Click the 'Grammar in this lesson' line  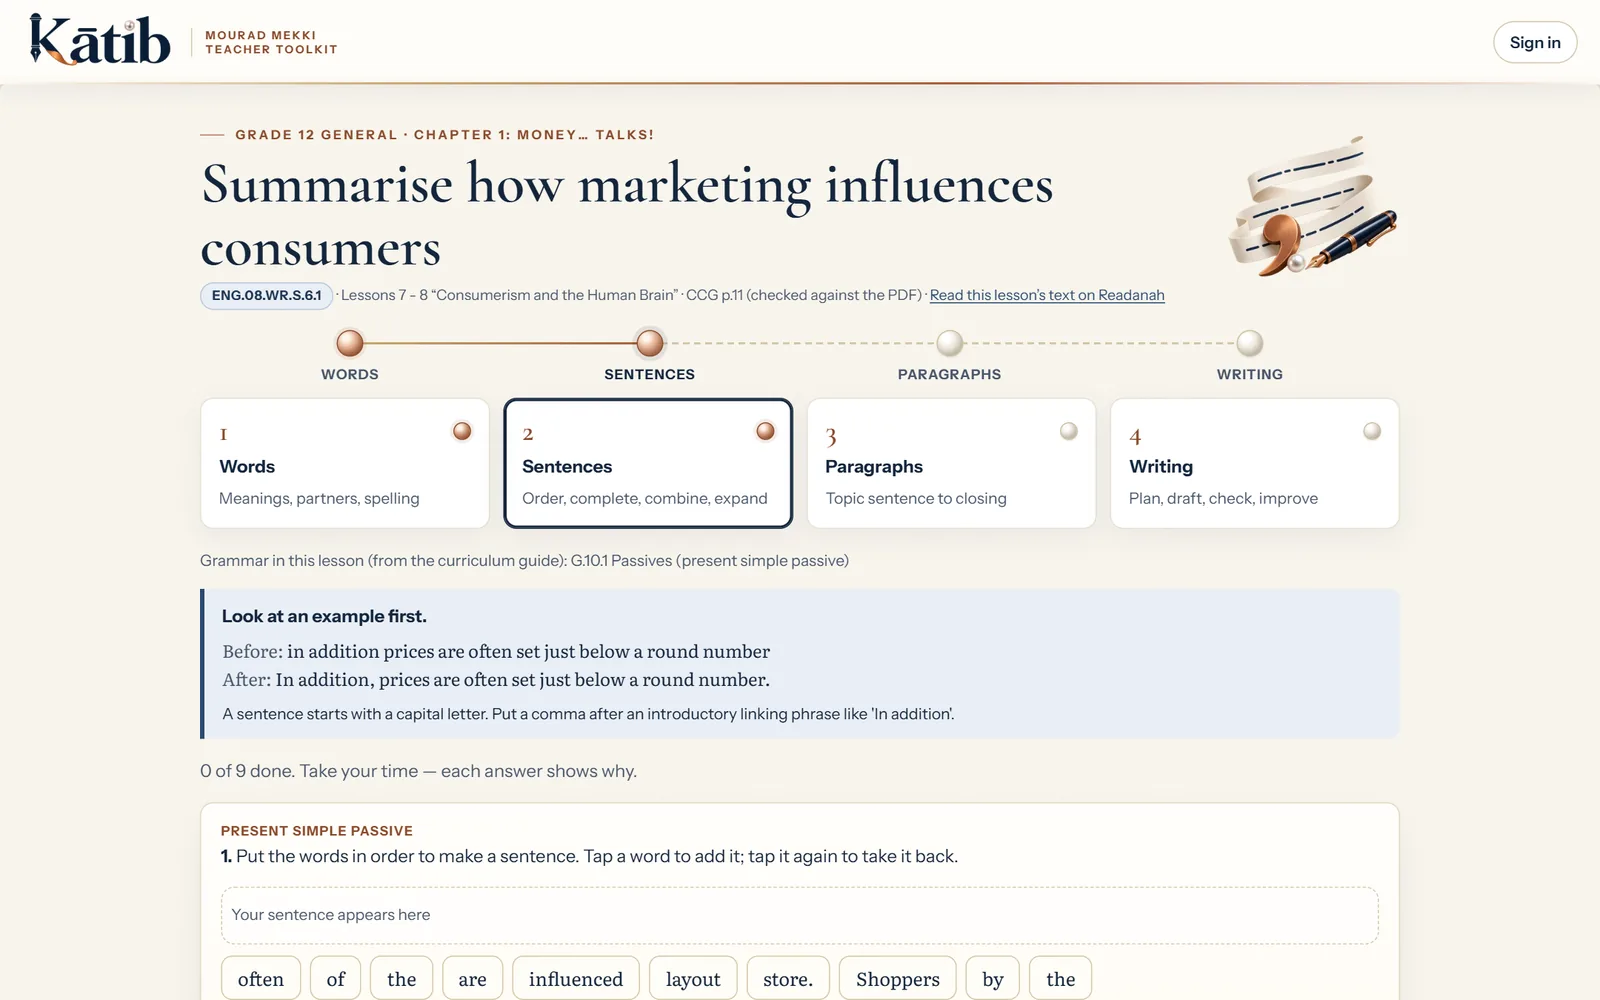tap(524, 561)
